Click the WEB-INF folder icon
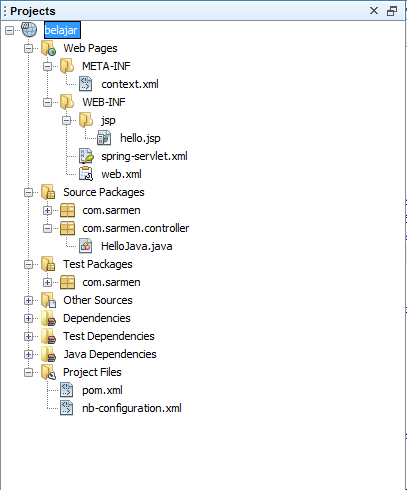 click(67, 102)
